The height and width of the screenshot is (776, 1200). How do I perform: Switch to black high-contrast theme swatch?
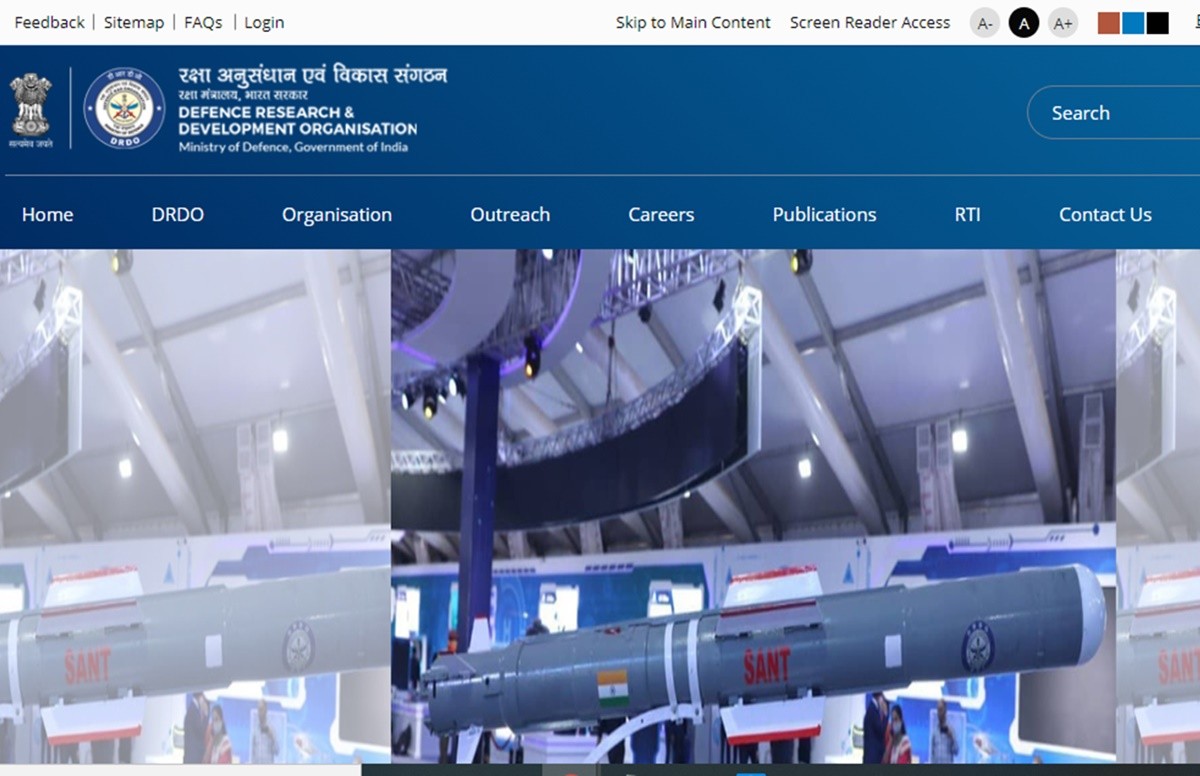(x=1158, y=23)
